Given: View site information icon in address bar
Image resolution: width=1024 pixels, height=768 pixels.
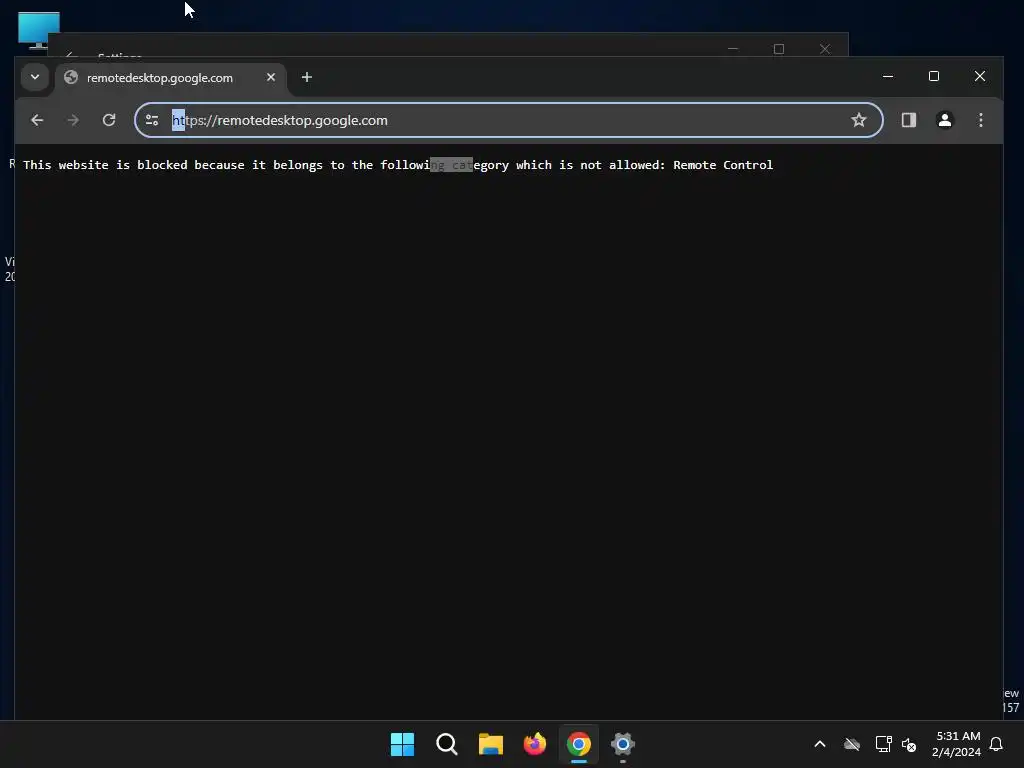Looking at the screenshot, I should pos(152,120).
